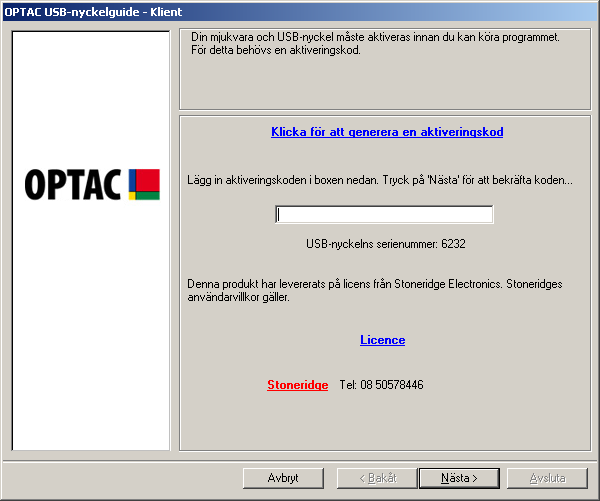600x501 pixels.
Task: Click the greyed-out Avsluta button
Action: click(547, 478)
